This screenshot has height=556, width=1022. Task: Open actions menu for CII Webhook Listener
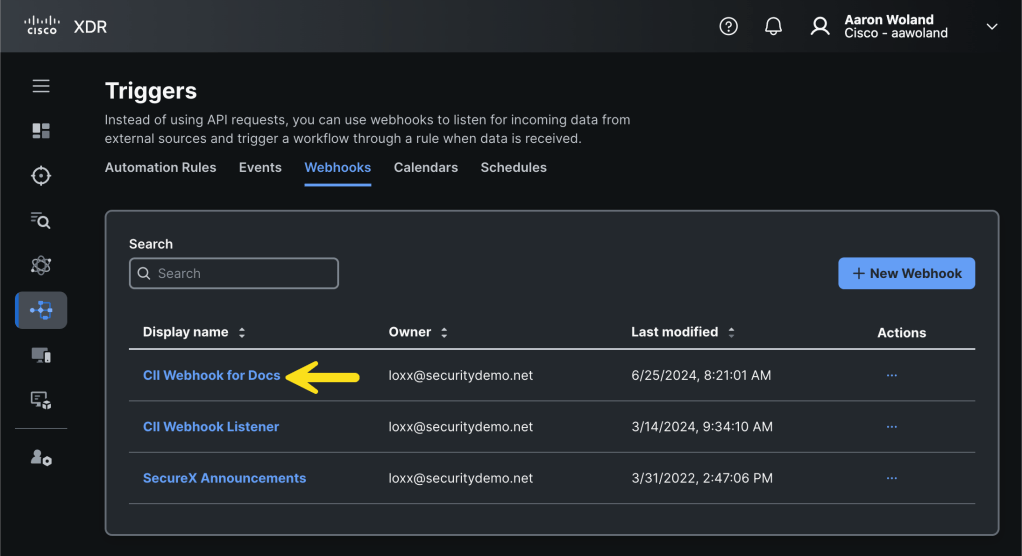click(892, 427)
